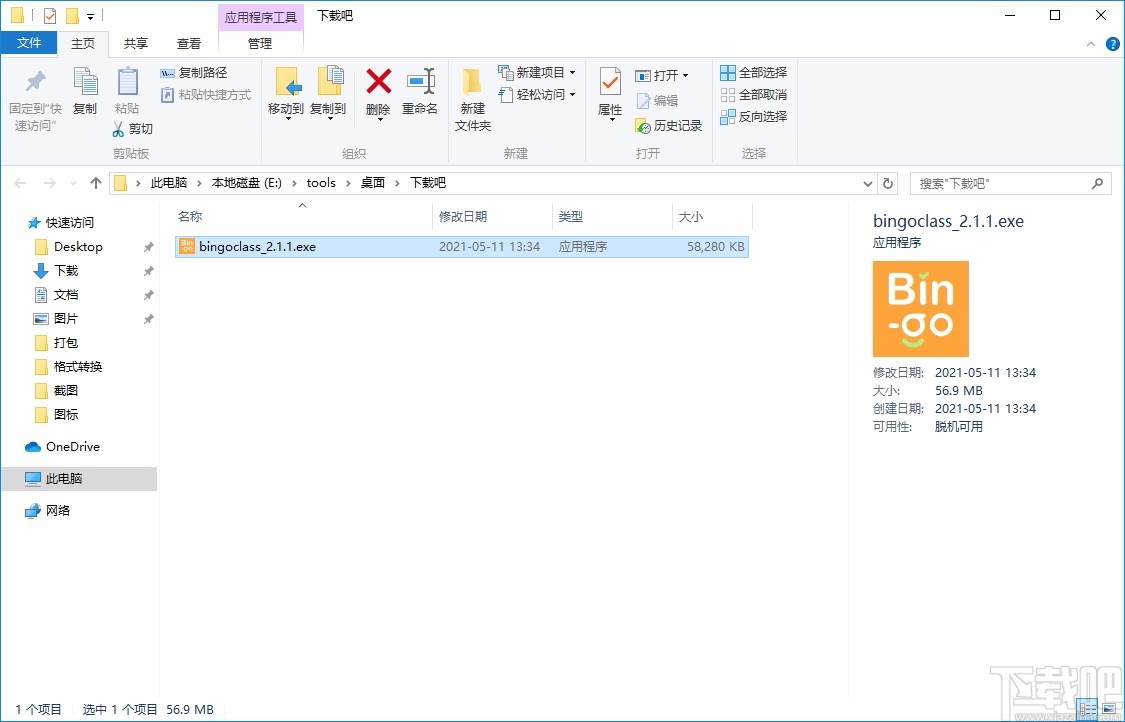The height and width of the screenshot is (722, 1125).
Task: Collapse the ribbon with the chevron
Action: pos(1090,44)
